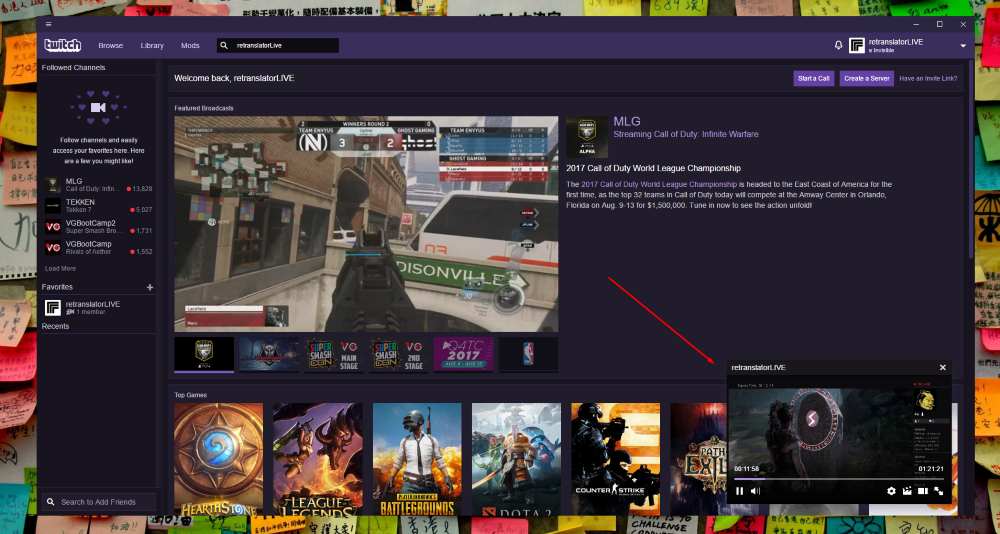Click the Have an Invite Link link
The height and width of the screenshot is (534, 1000).
click(928, 78)
